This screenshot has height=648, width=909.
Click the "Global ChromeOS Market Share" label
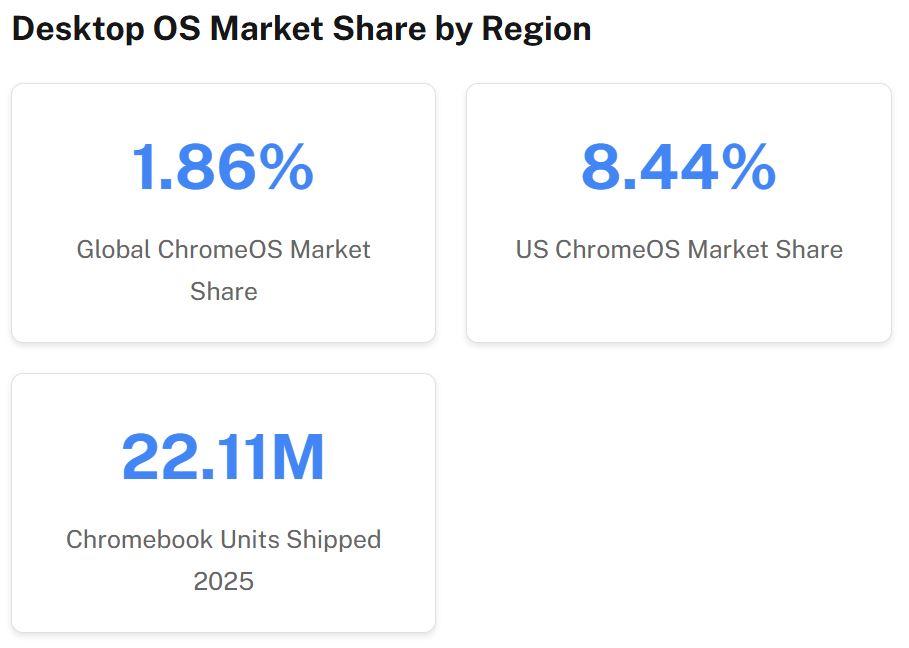coord(223,249)
